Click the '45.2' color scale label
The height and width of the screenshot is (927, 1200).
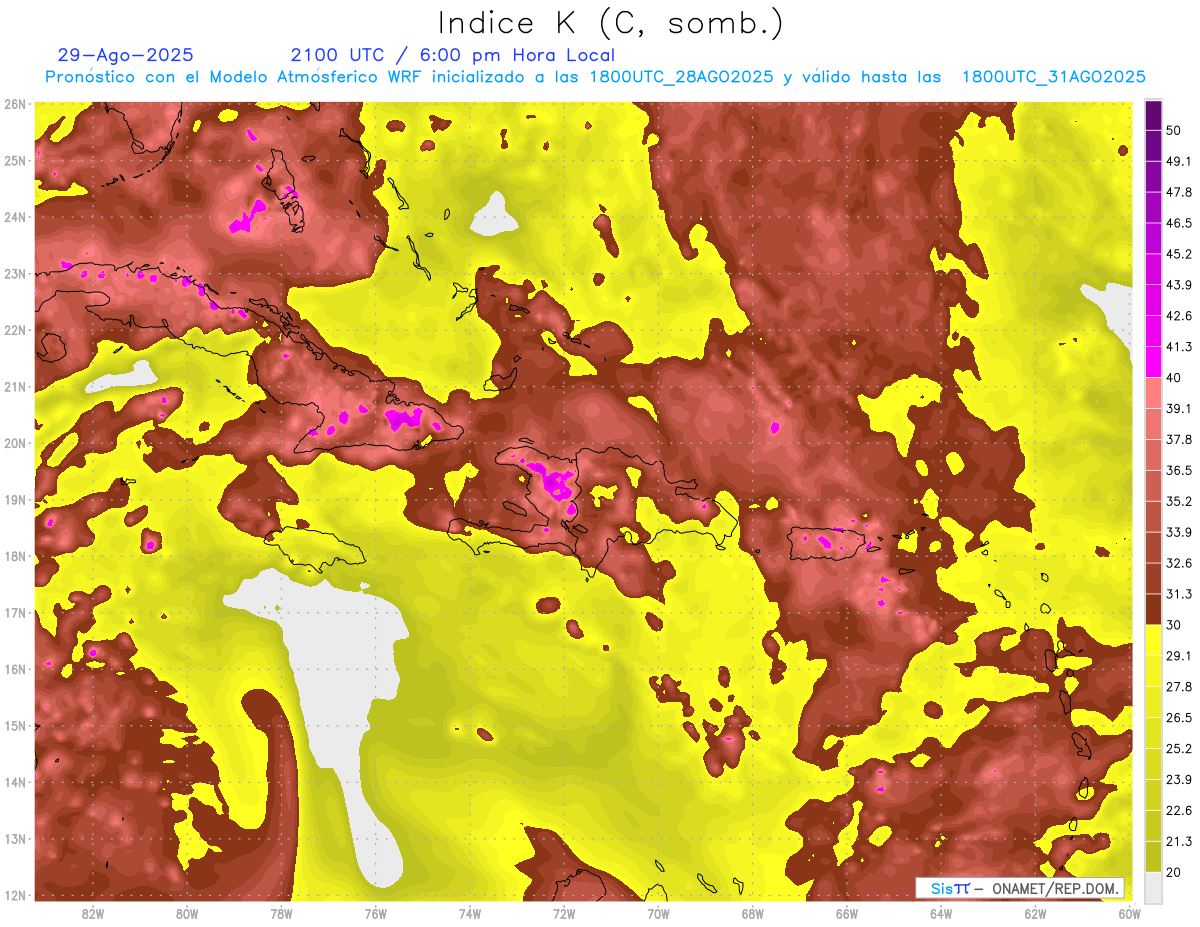click(1179, 254)
